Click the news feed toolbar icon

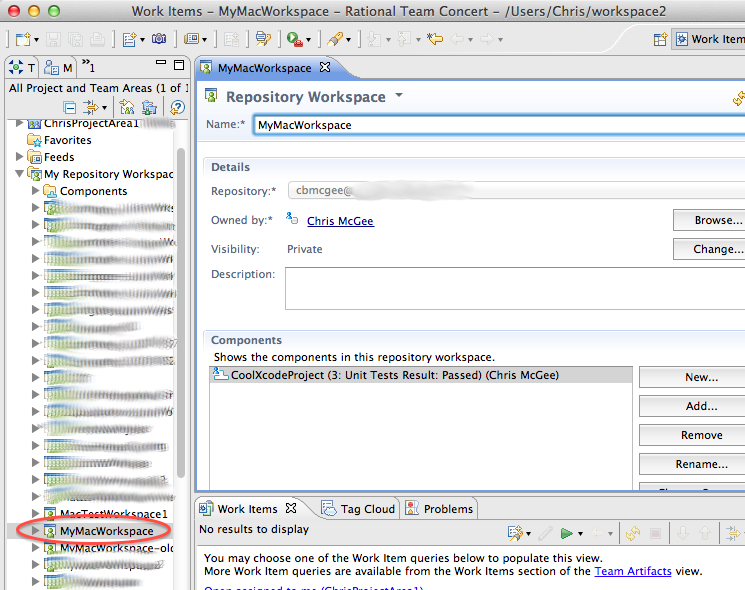pyautogui.click(x=191, y=39)
